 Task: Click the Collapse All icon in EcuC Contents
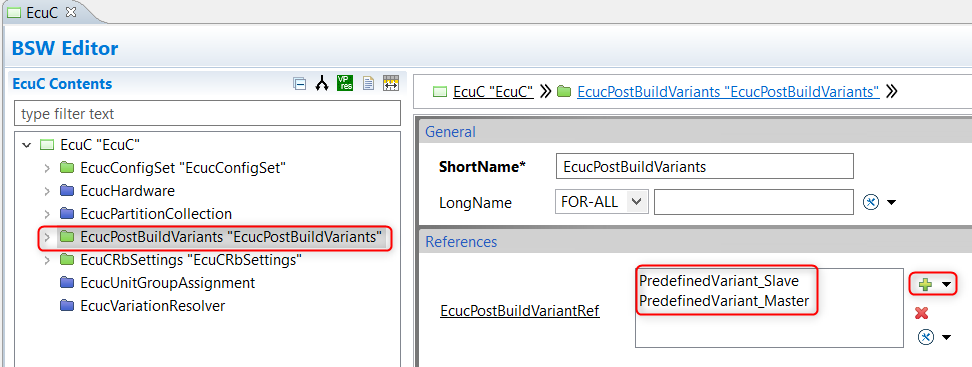click(299, 84)
